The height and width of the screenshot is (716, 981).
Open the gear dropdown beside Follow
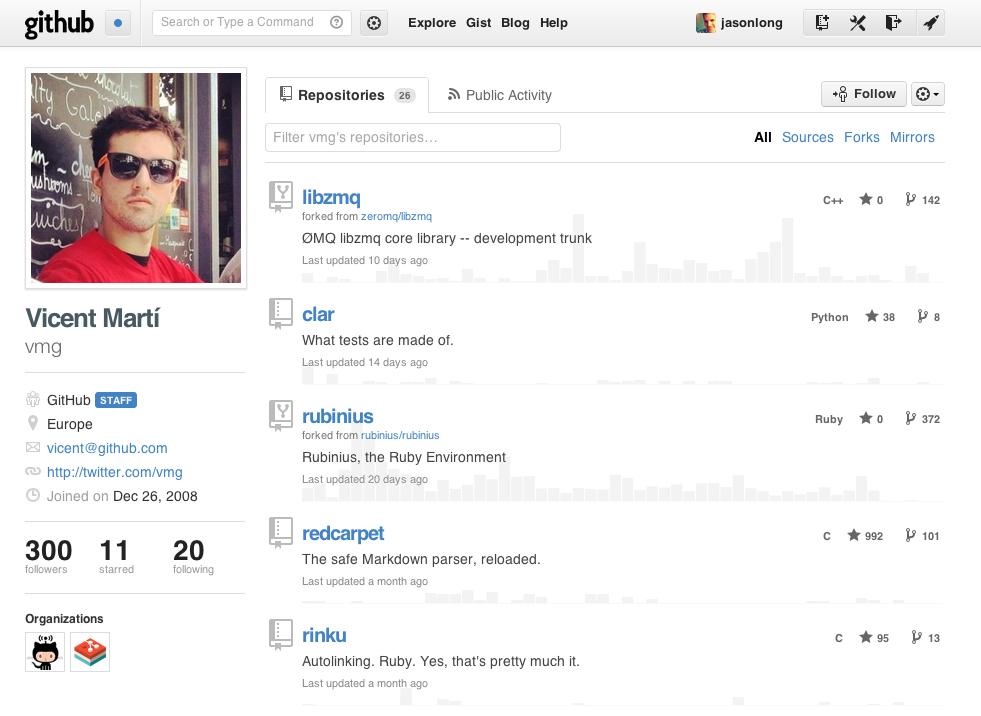[x=928, y=94]
